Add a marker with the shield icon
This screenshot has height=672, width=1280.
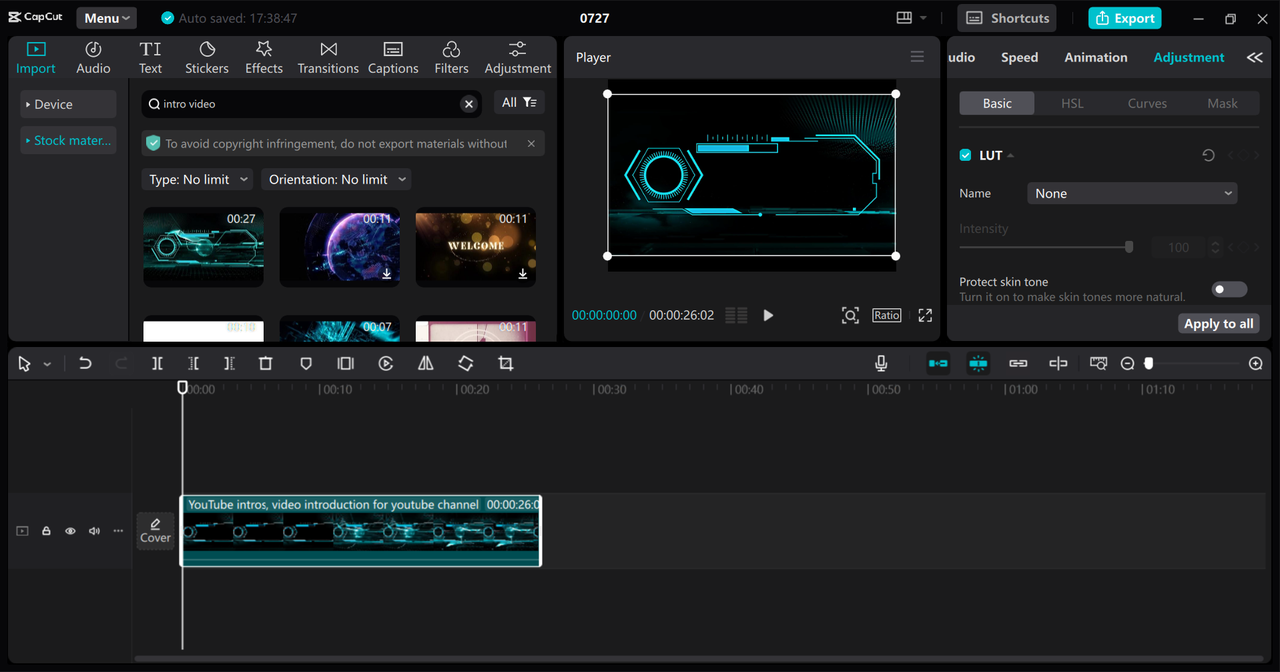[306, 364]
